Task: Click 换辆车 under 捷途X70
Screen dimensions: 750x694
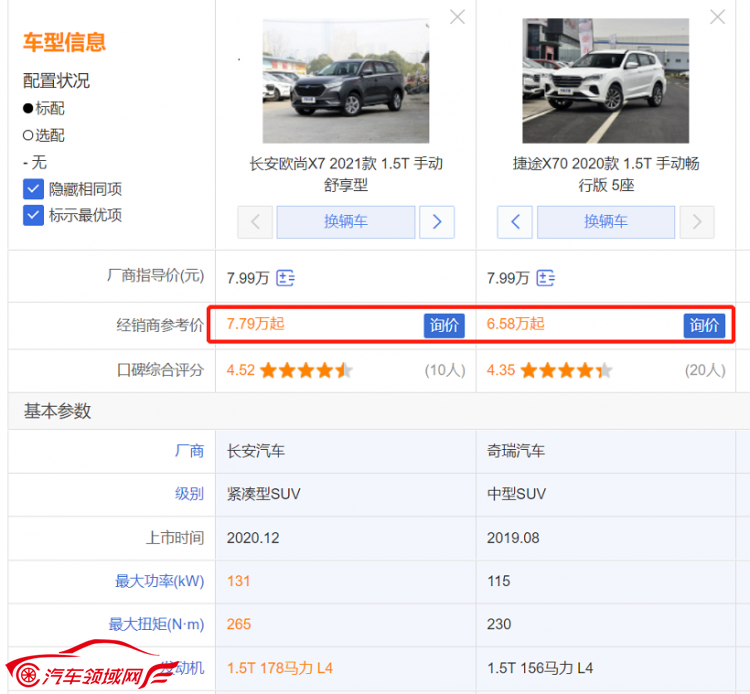Action: [x=606, y=222]
